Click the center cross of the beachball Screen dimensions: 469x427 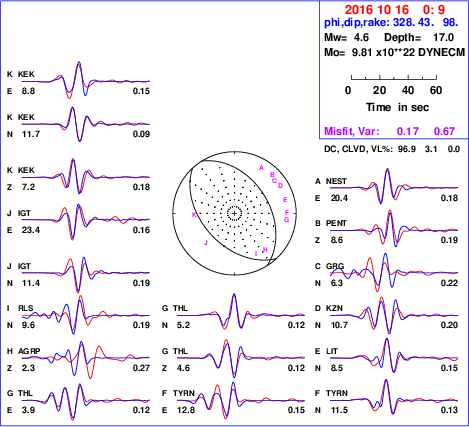(234, 213)
